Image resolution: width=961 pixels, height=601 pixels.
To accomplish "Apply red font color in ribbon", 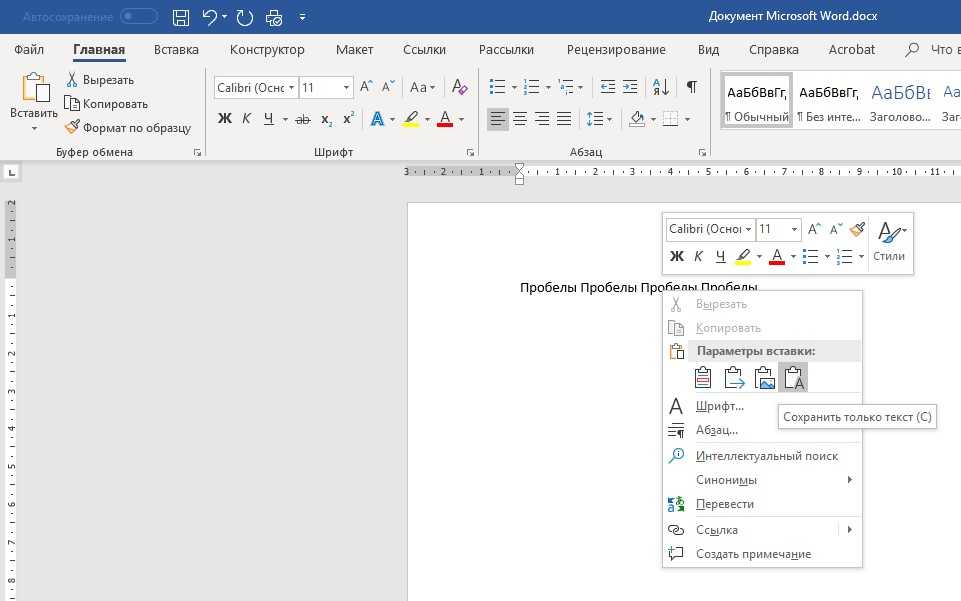I will click(445, 119).
